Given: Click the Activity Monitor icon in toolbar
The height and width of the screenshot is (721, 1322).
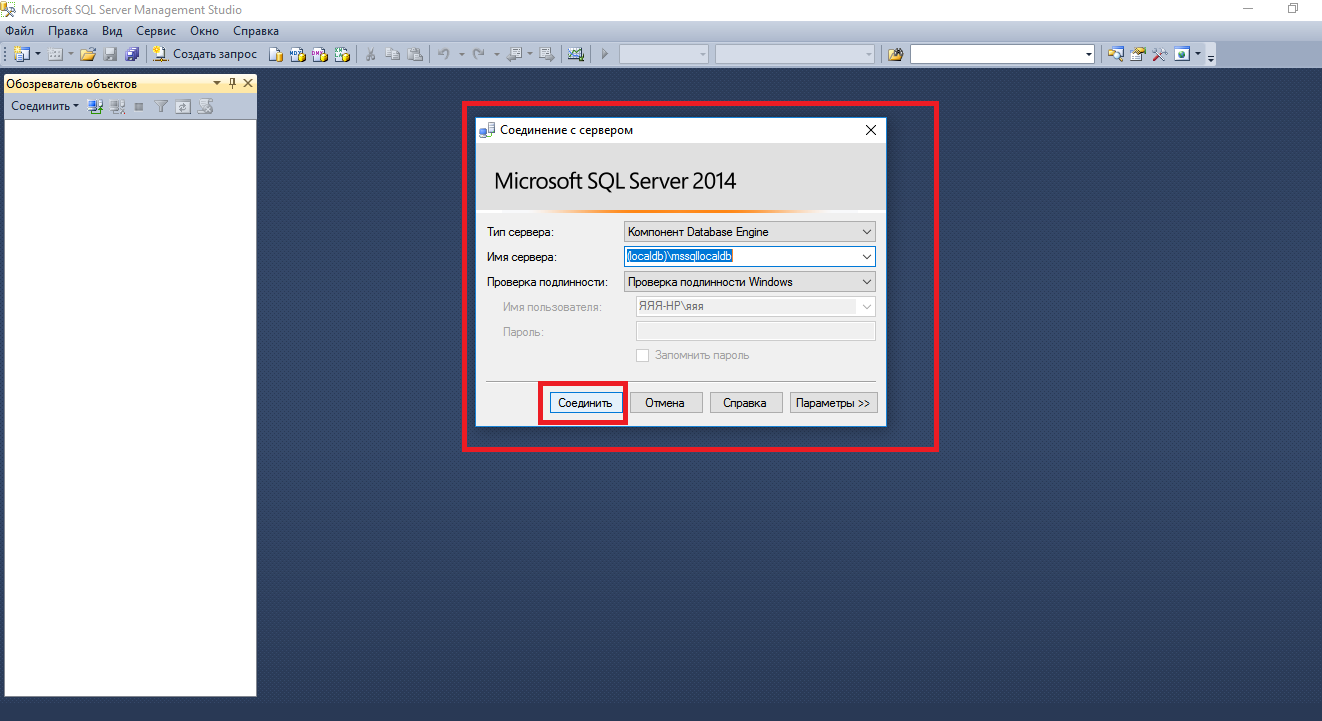Looking at the screenshot, I should [575, 54].
